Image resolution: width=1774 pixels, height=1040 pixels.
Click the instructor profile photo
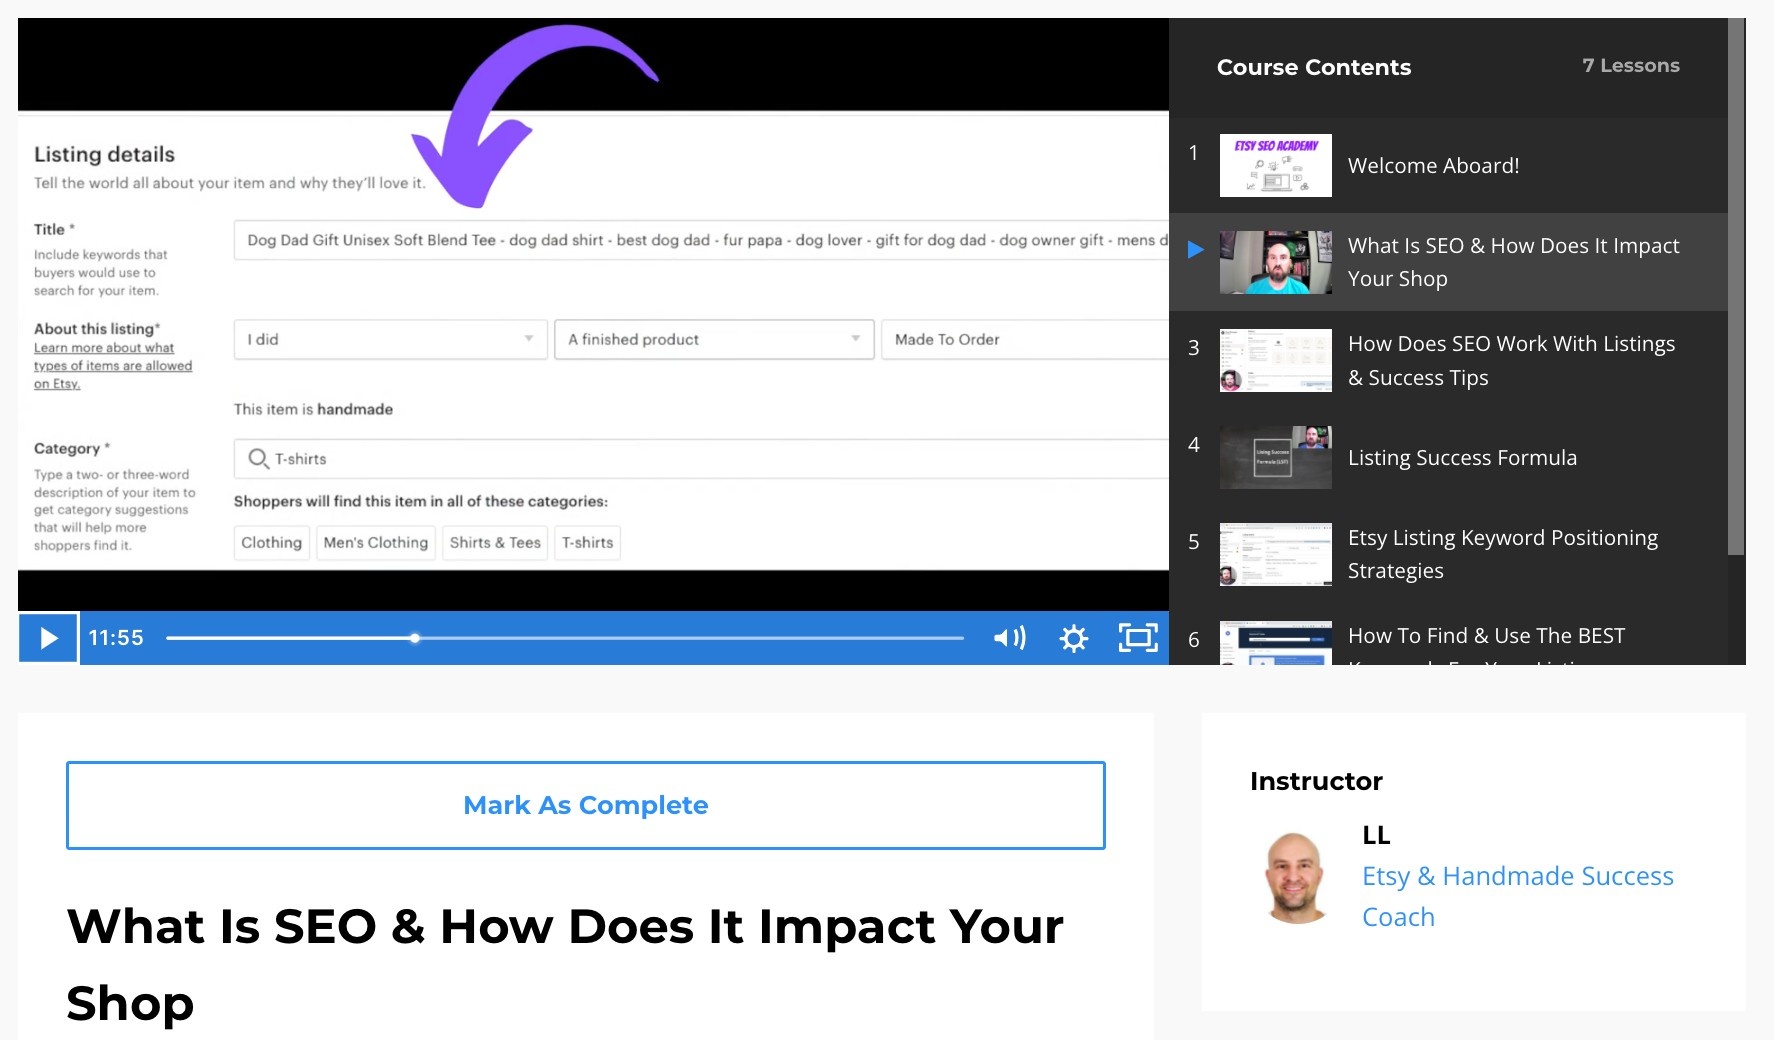pyautogui.click(x=1295, y=878)
